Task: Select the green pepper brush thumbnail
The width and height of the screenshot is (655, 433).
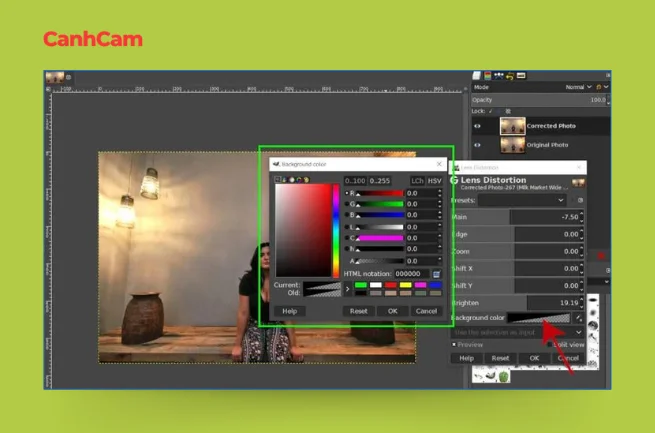Action: [504, 376]
